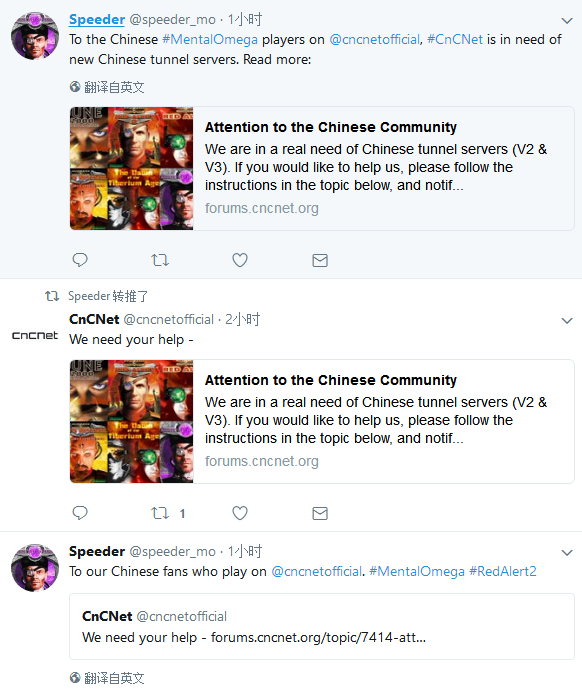Open quoted CnCNet tweet in third post
This screenshot has width=582, height=689.
(322, 627)
